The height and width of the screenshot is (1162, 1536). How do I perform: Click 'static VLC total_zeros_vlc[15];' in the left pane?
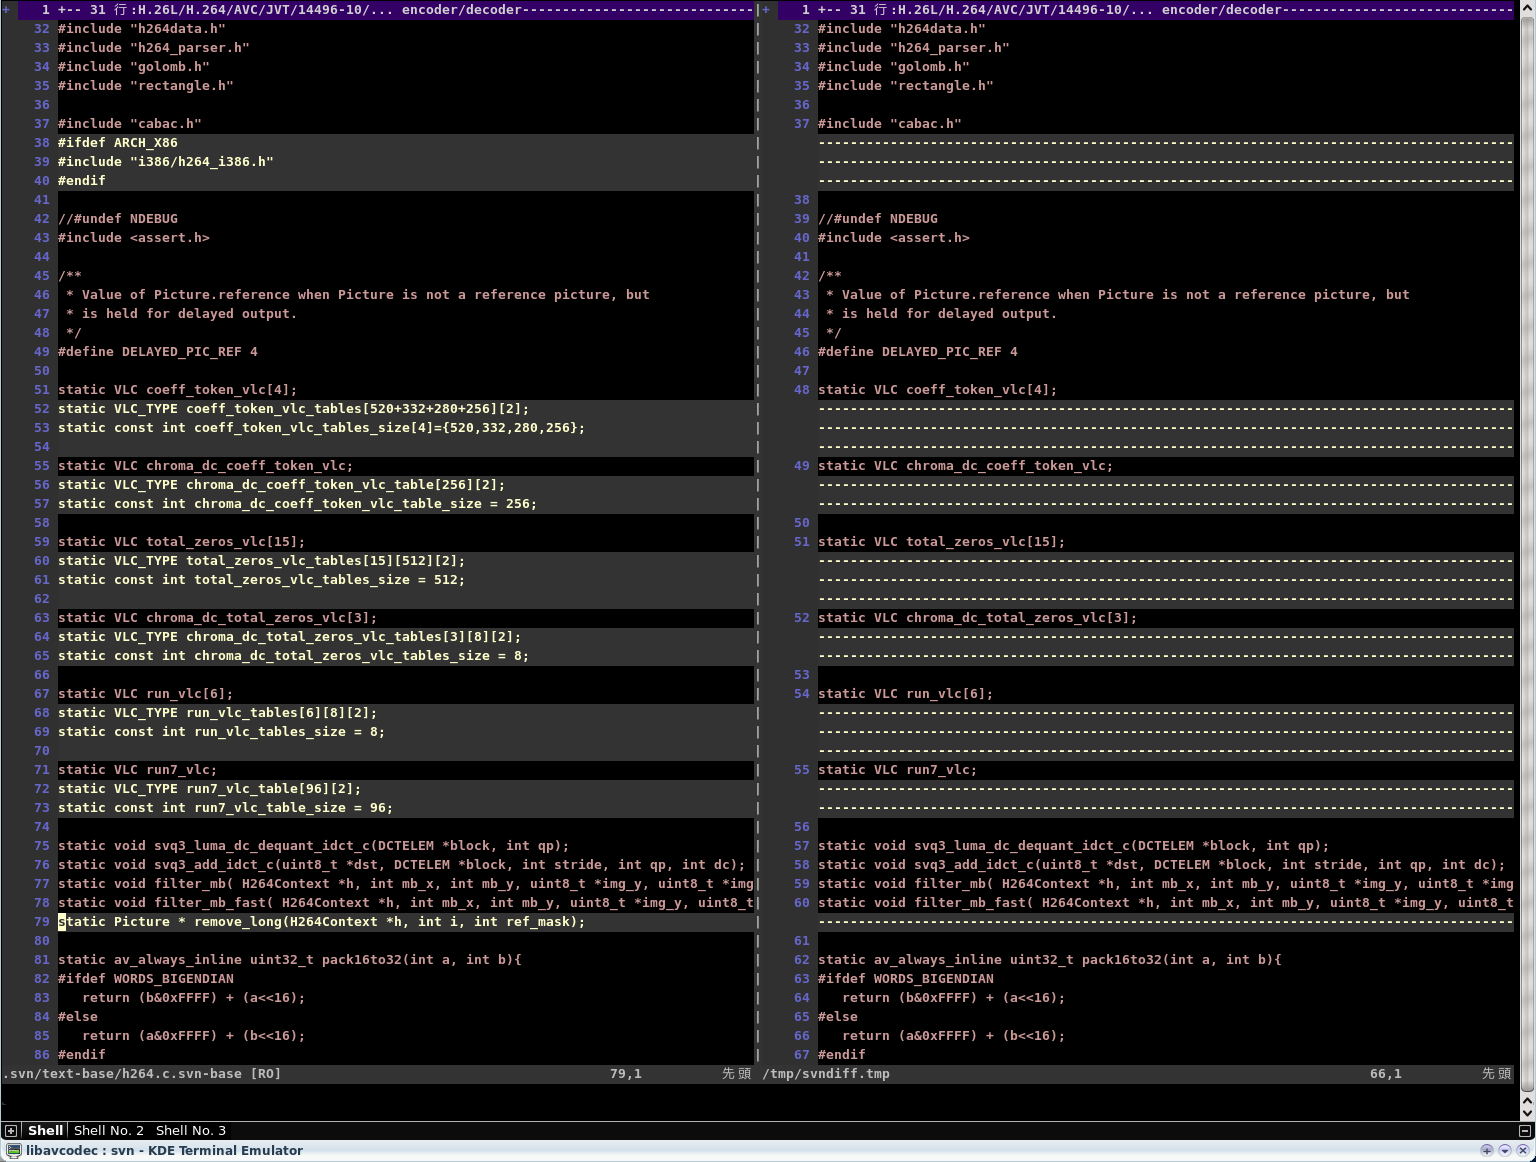coord(182,542)
